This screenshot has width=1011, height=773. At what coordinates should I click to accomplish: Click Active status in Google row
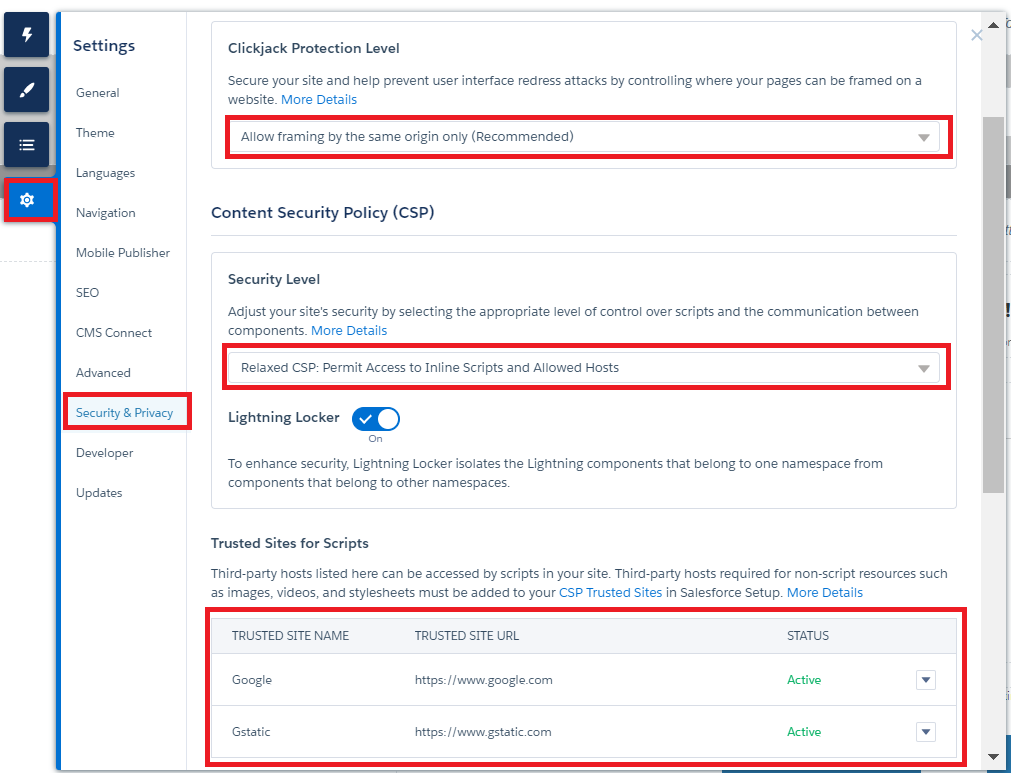804,680
